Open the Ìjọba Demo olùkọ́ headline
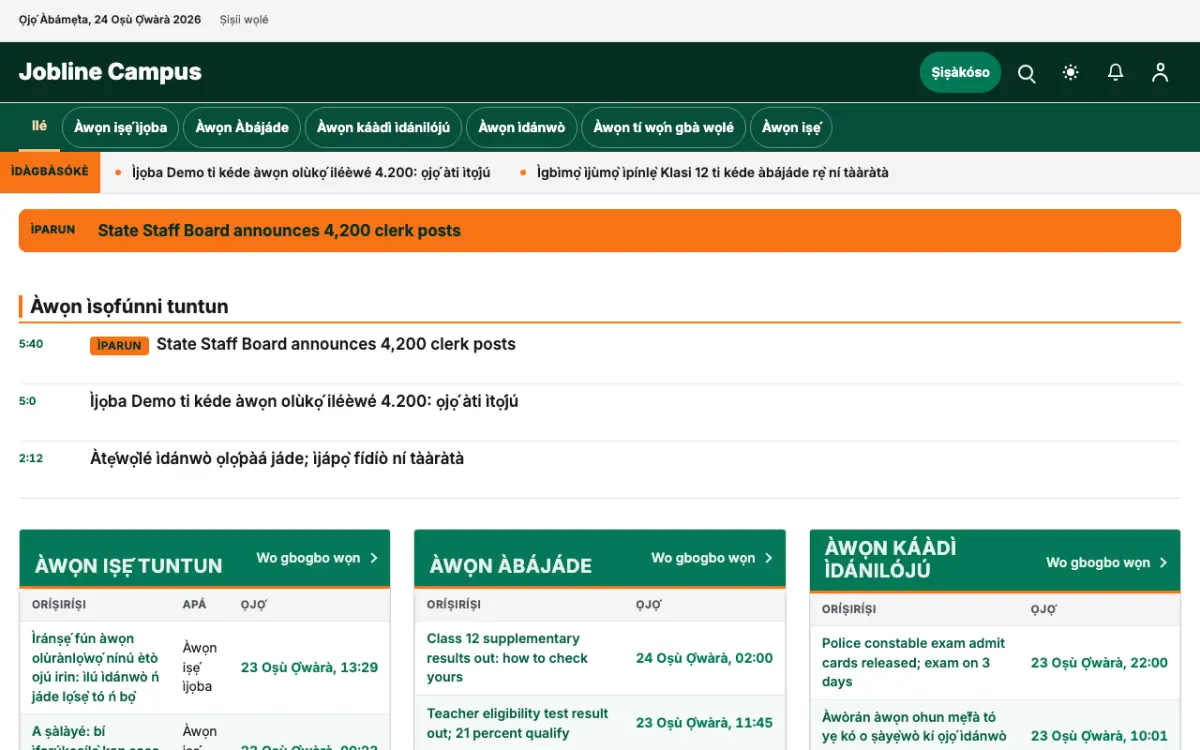Image resolution: width=1200 pixels, height=750 pixels. pos(304,402)
